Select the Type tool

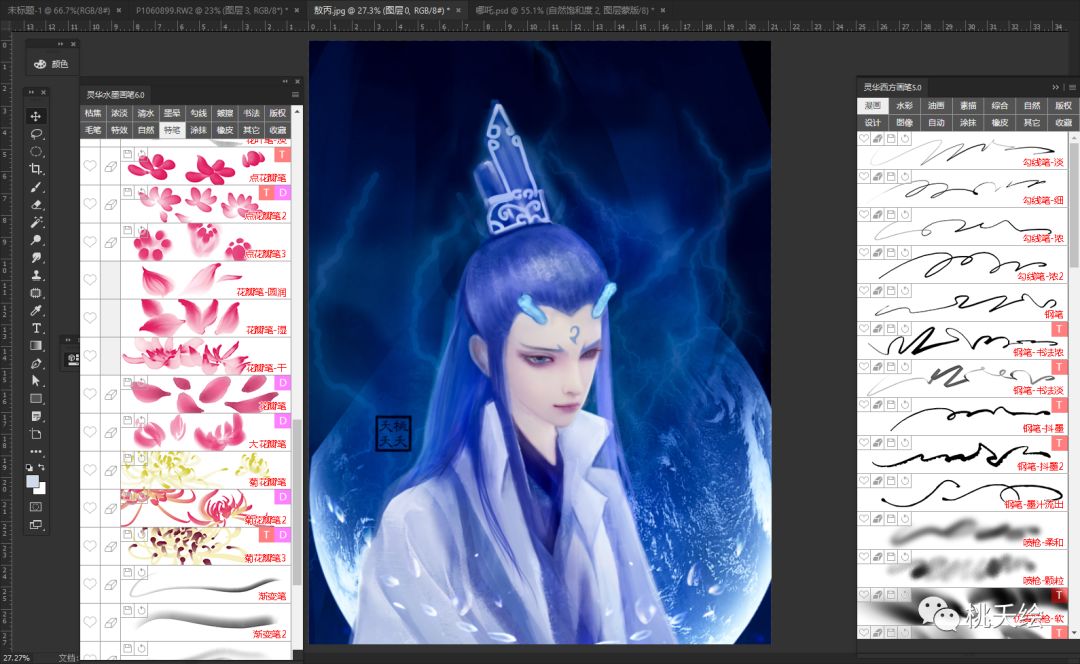[37, 328]
